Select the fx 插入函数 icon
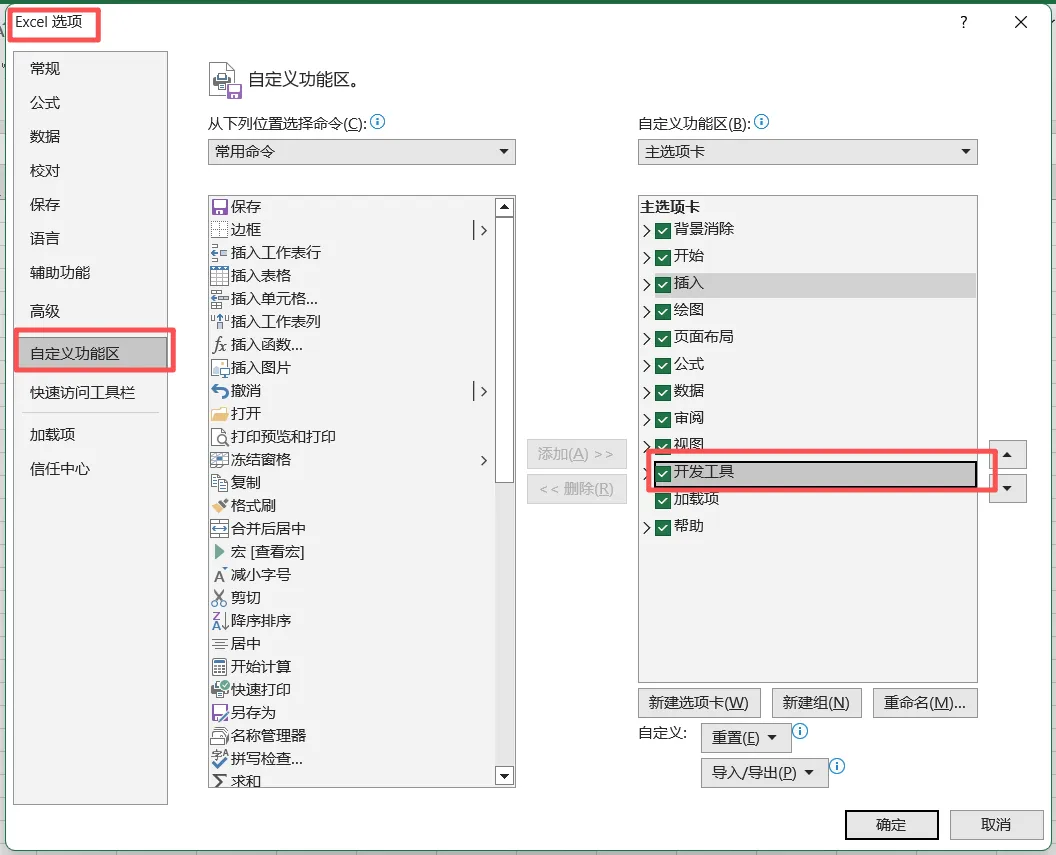 (220, 345)
